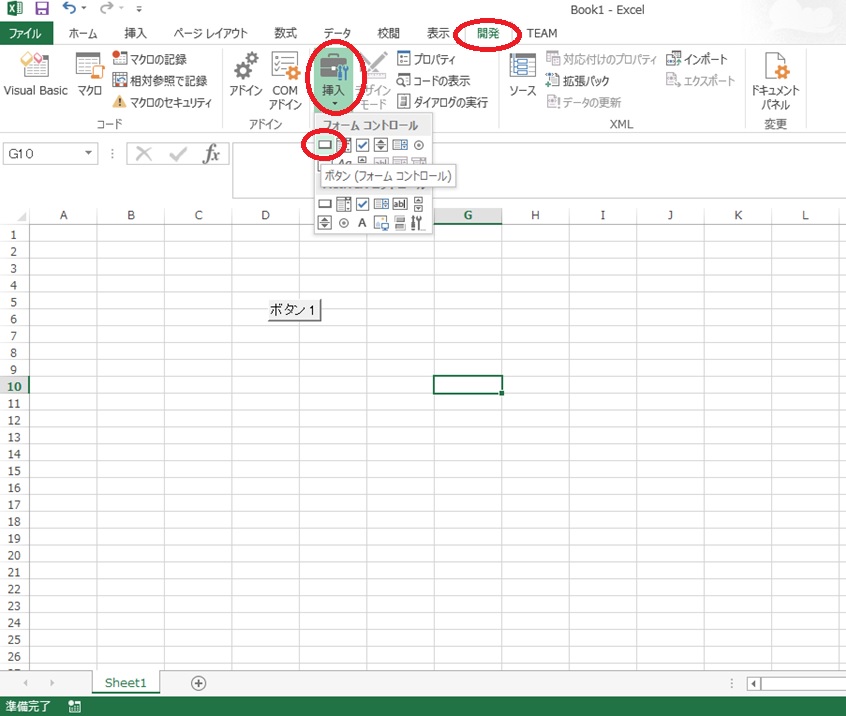
Task: Select the ActiveX text box (abl) icon
Action: coord(400,204)
